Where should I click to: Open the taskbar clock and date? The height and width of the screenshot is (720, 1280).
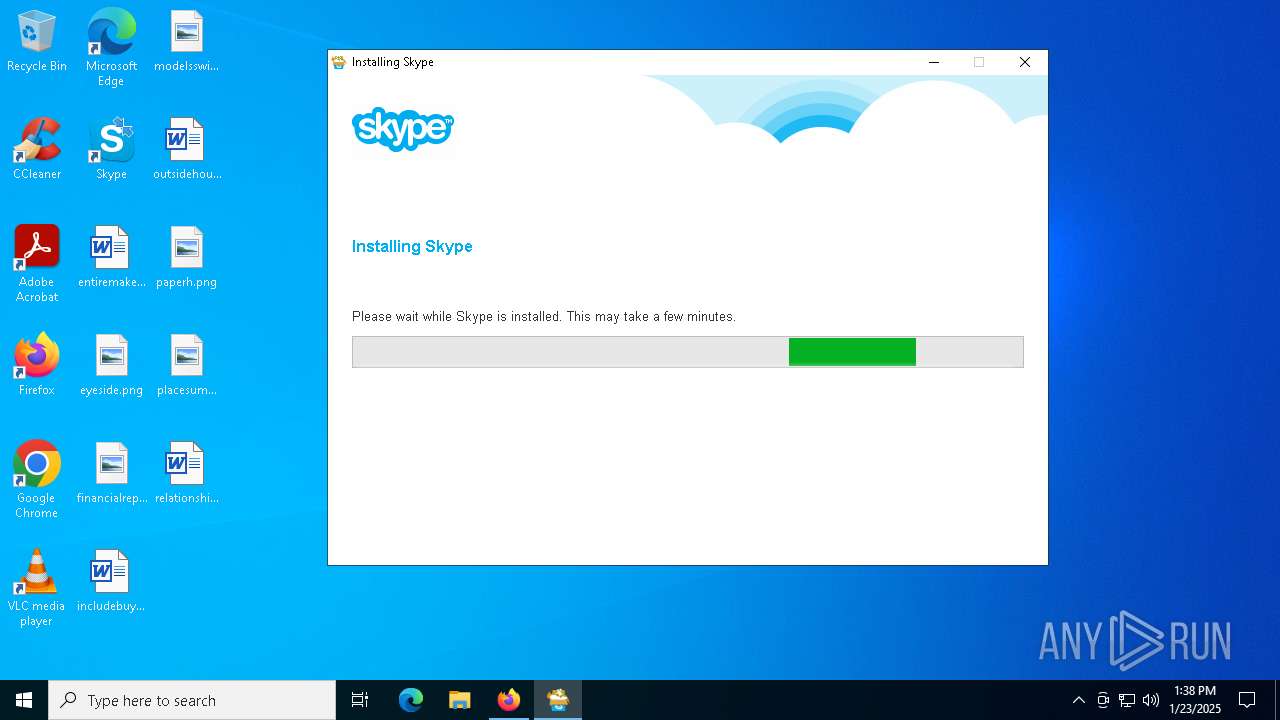point(1195,700)
